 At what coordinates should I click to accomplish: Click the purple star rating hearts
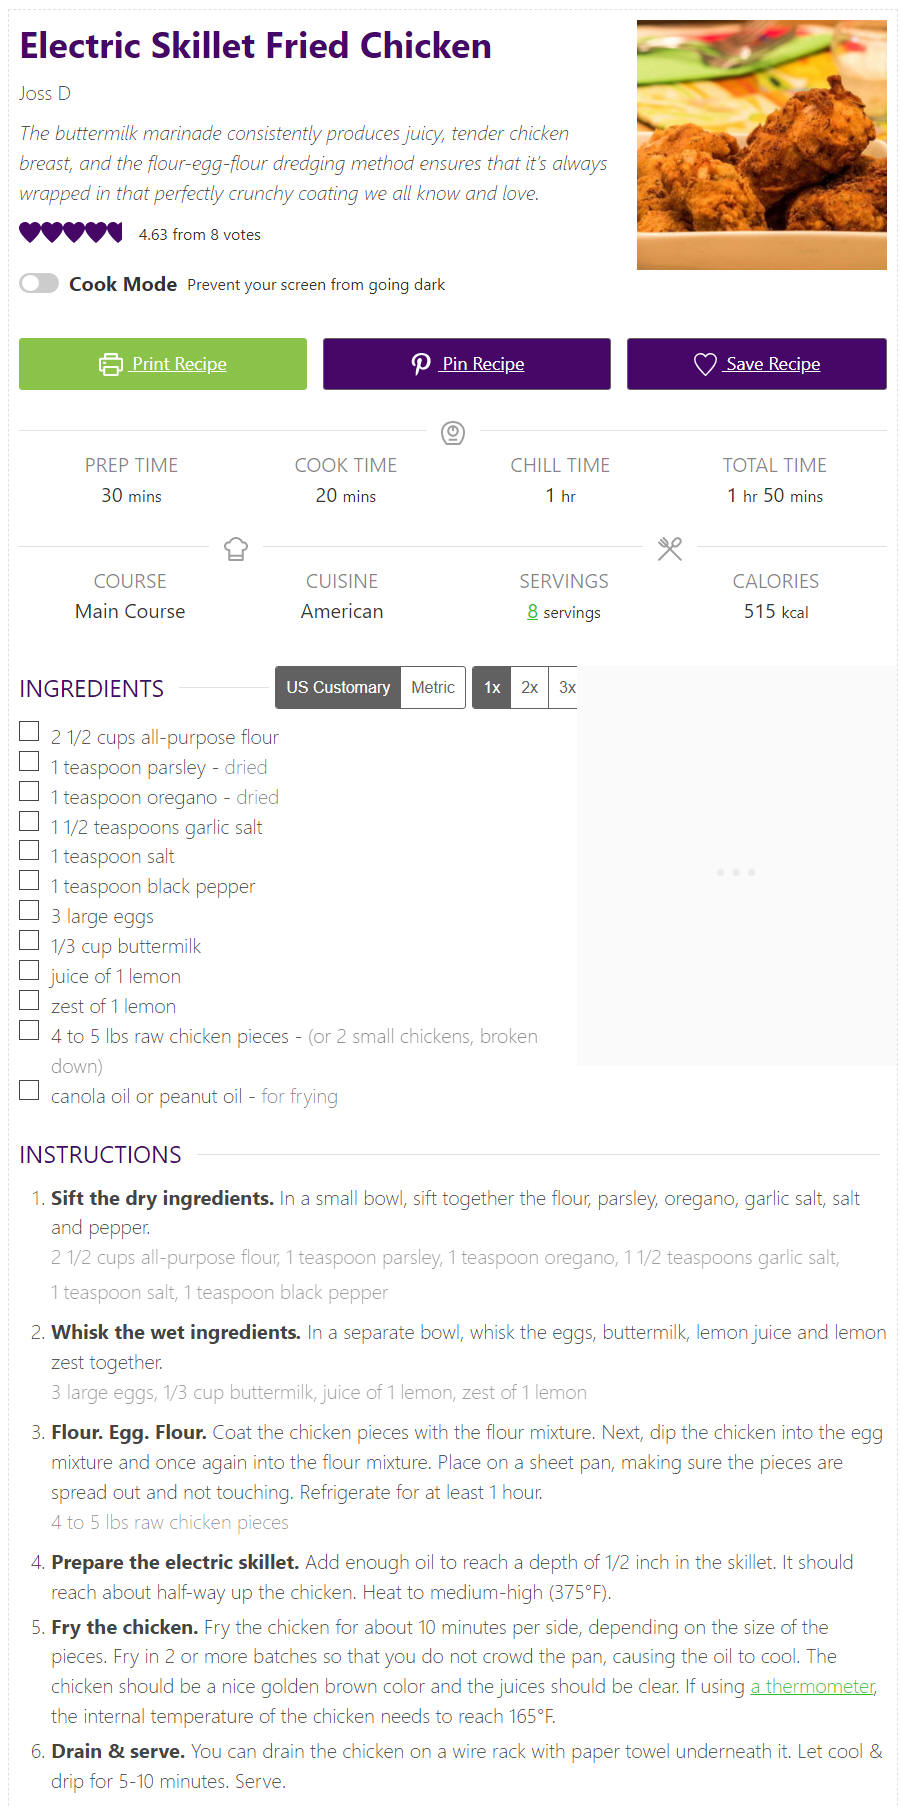point(71,233)
